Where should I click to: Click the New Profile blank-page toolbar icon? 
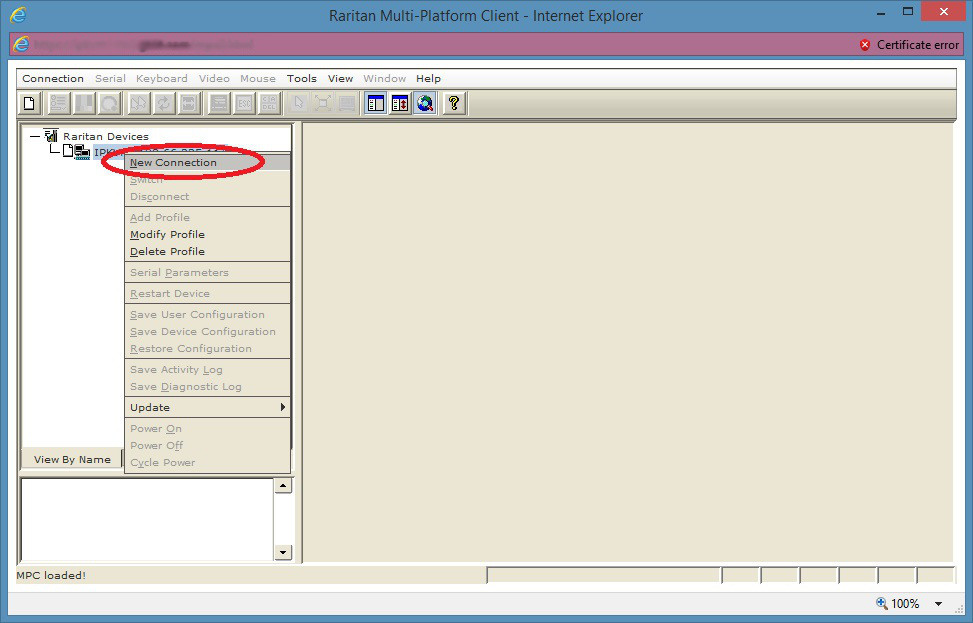[29, 103]
